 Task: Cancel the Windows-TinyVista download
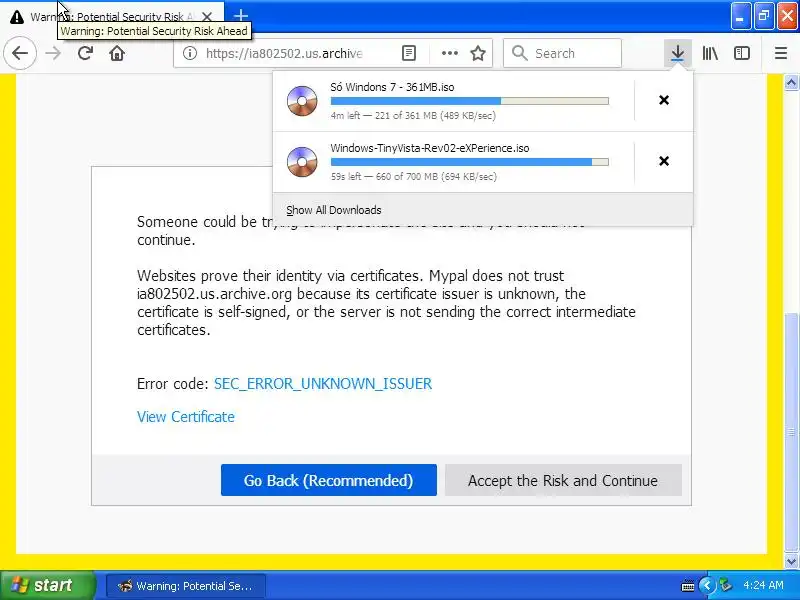coord(664,161)
